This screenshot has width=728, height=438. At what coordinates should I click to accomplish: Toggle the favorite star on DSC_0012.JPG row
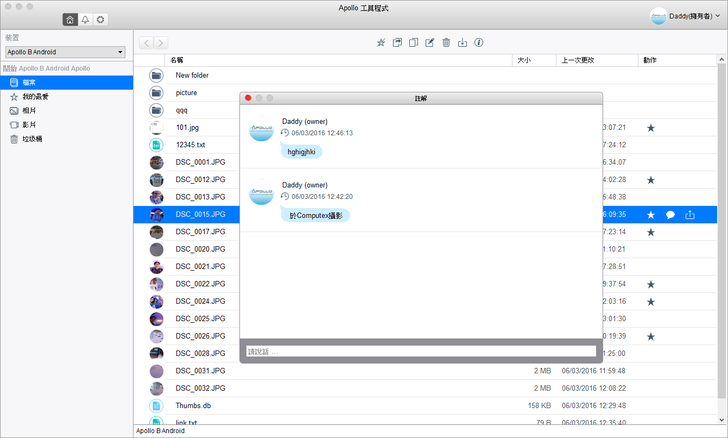point(651,180)
